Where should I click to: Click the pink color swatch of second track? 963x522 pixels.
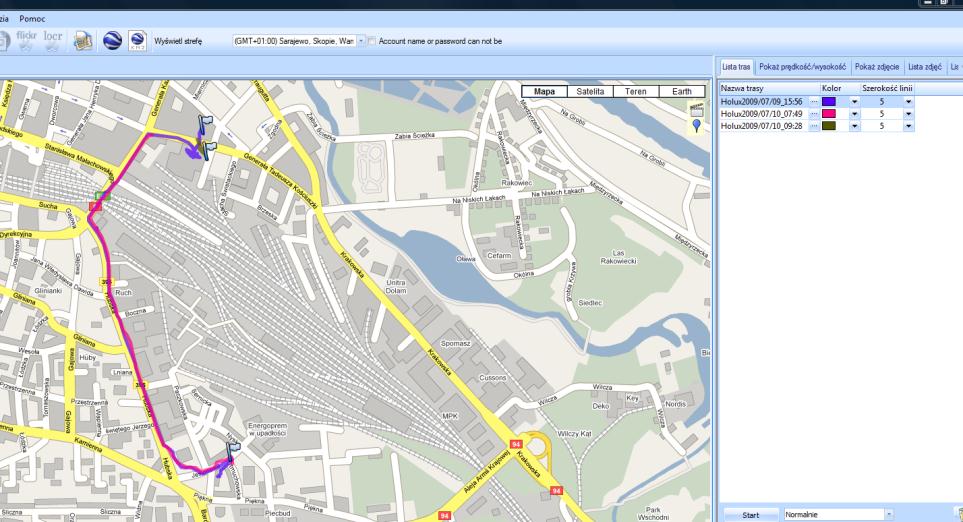828,114
